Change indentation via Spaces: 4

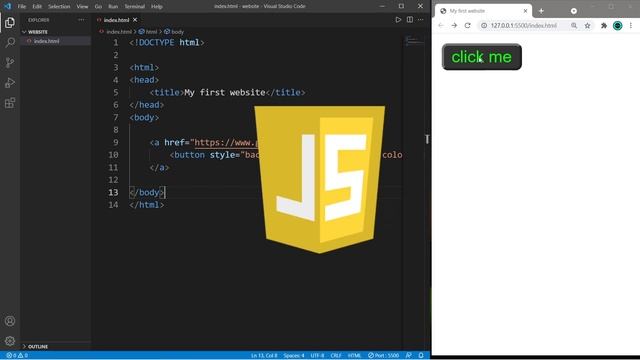coord(294,355)
